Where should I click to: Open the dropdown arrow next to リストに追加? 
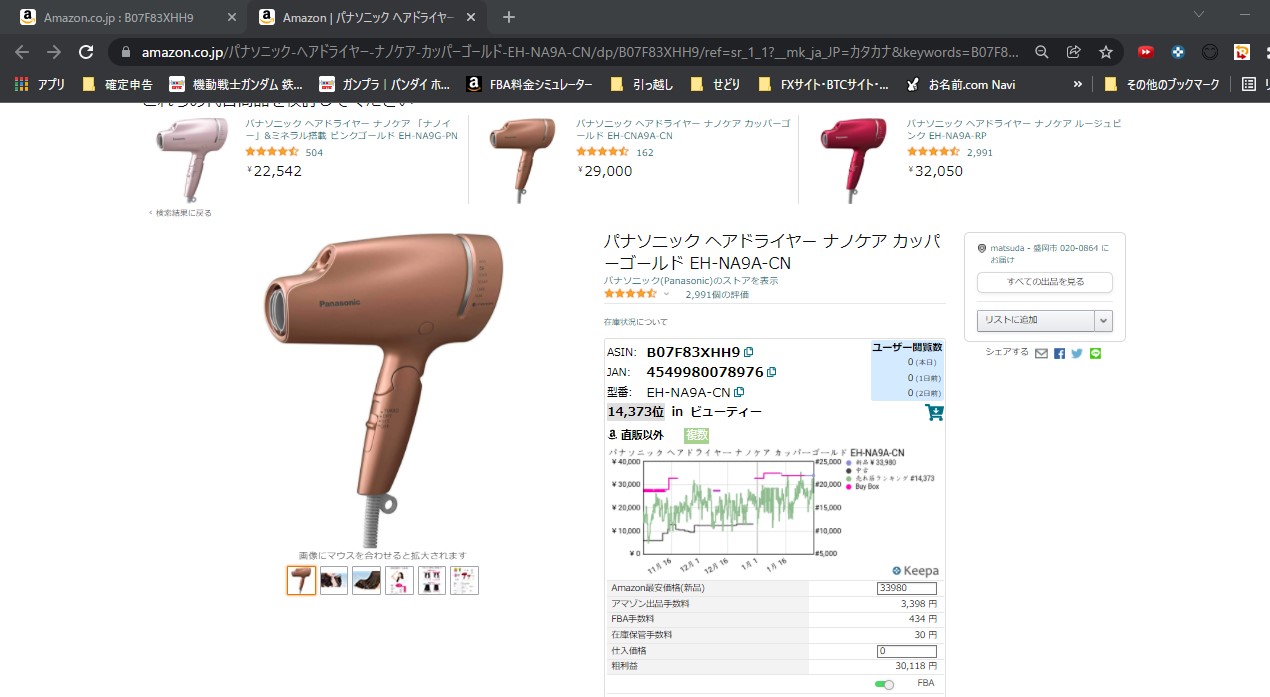[1104, 321]
